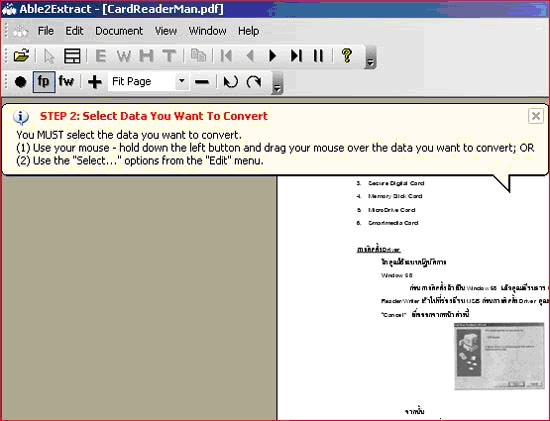This screenshot has width=550, height=421.
Task: Click the two vertical bars toolbar icon
Action: tap(318, 56)
